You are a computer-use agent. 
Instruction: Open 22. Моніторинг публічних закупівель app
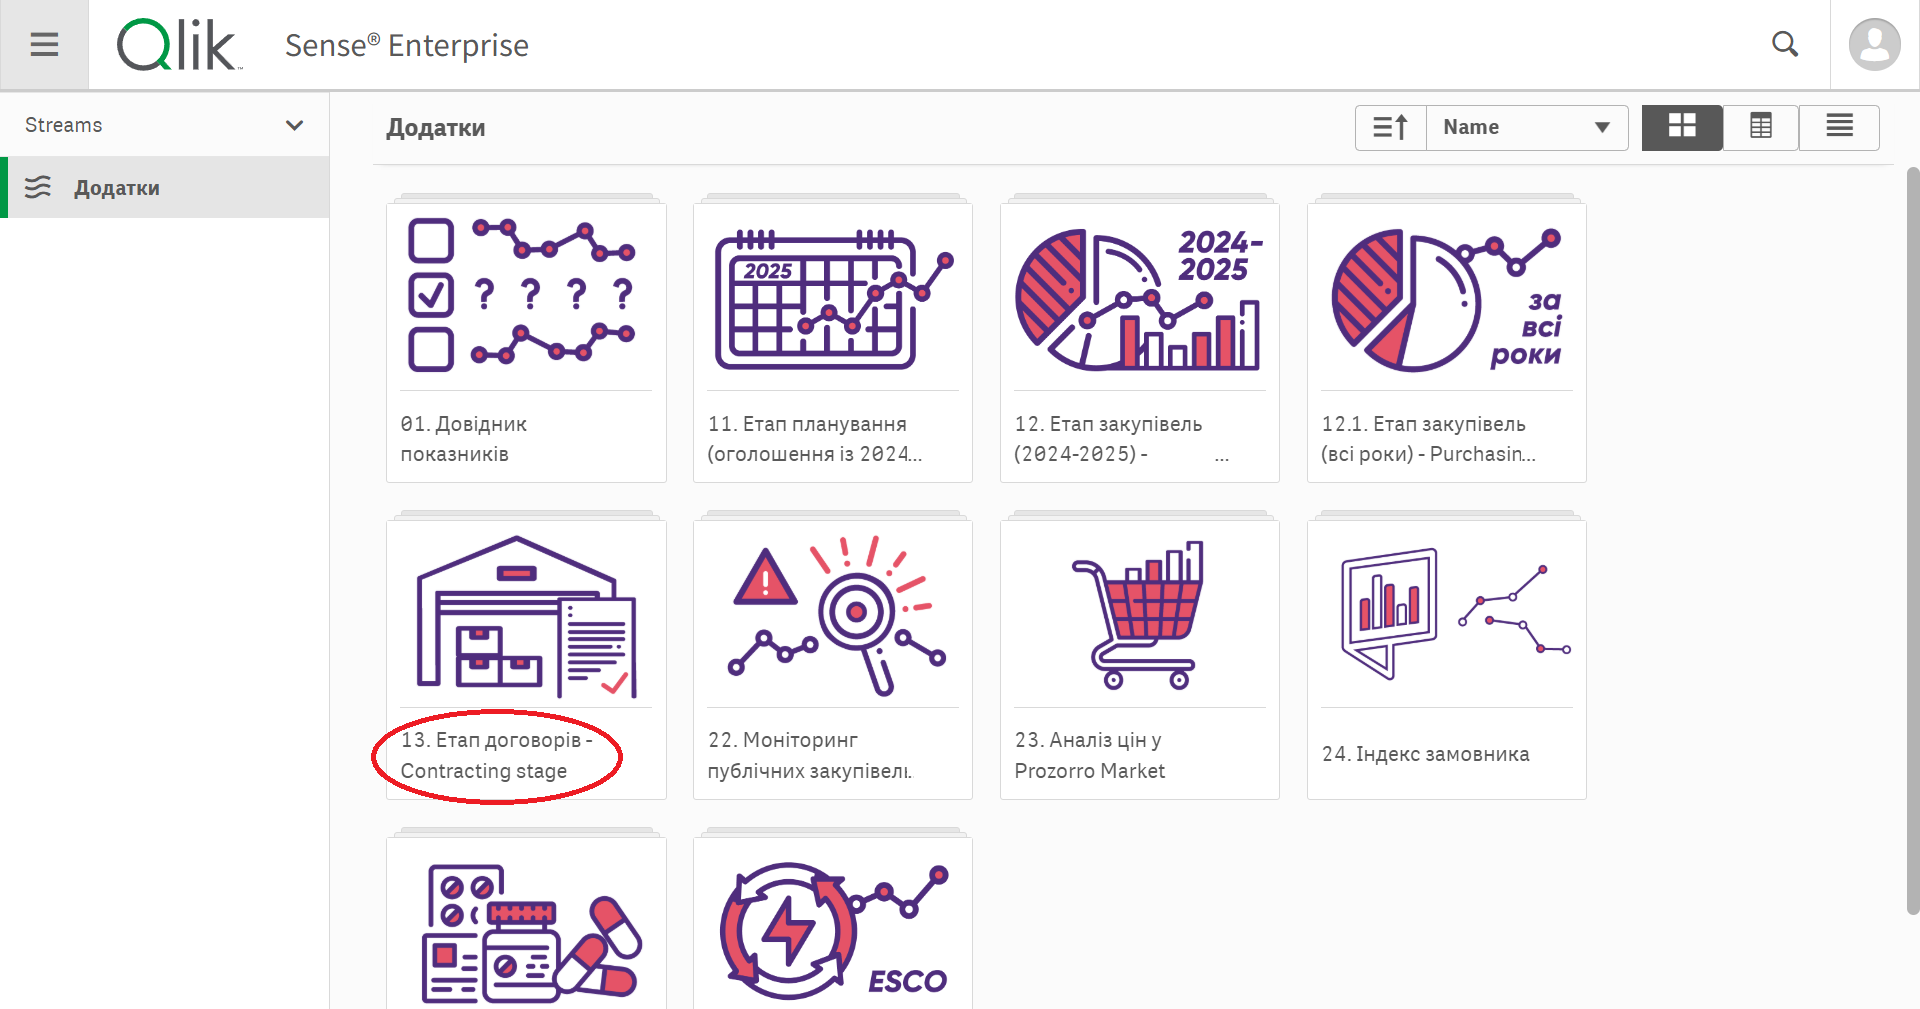(x=832, y=615)
